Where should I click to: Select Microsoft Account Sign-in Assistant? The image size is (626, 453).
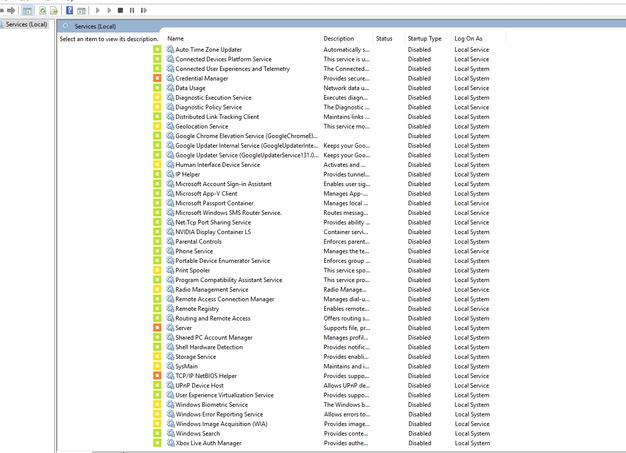pos(224,184)
